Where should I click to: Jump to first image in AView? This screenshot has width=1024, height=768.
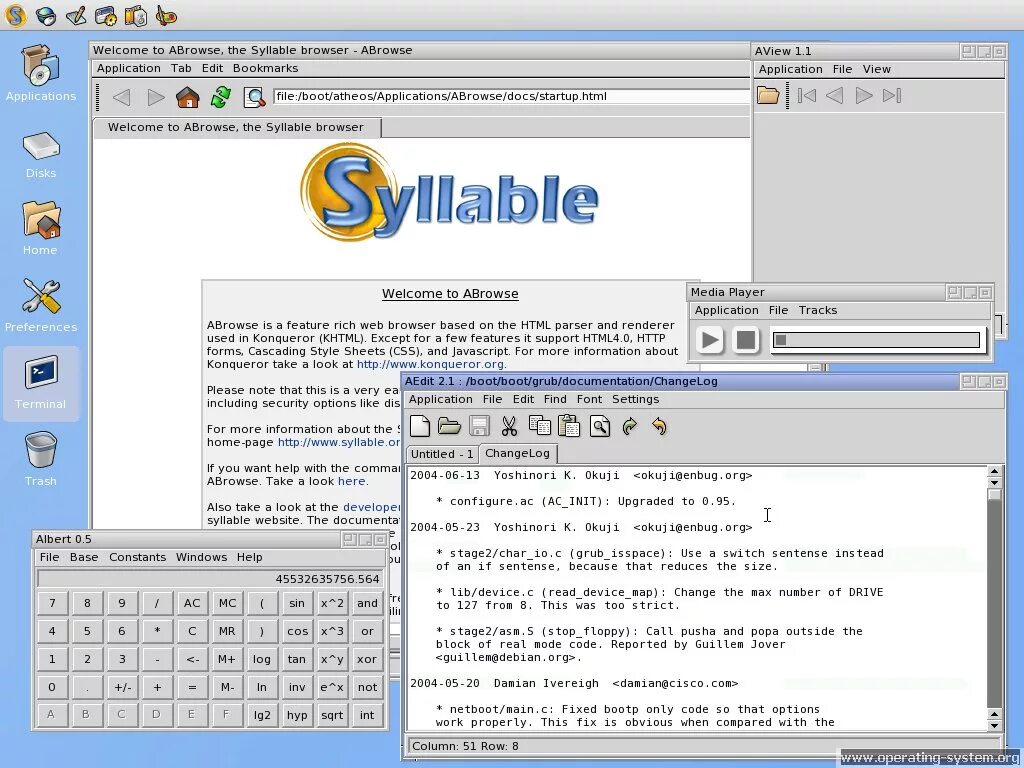(x=807, y=95)
